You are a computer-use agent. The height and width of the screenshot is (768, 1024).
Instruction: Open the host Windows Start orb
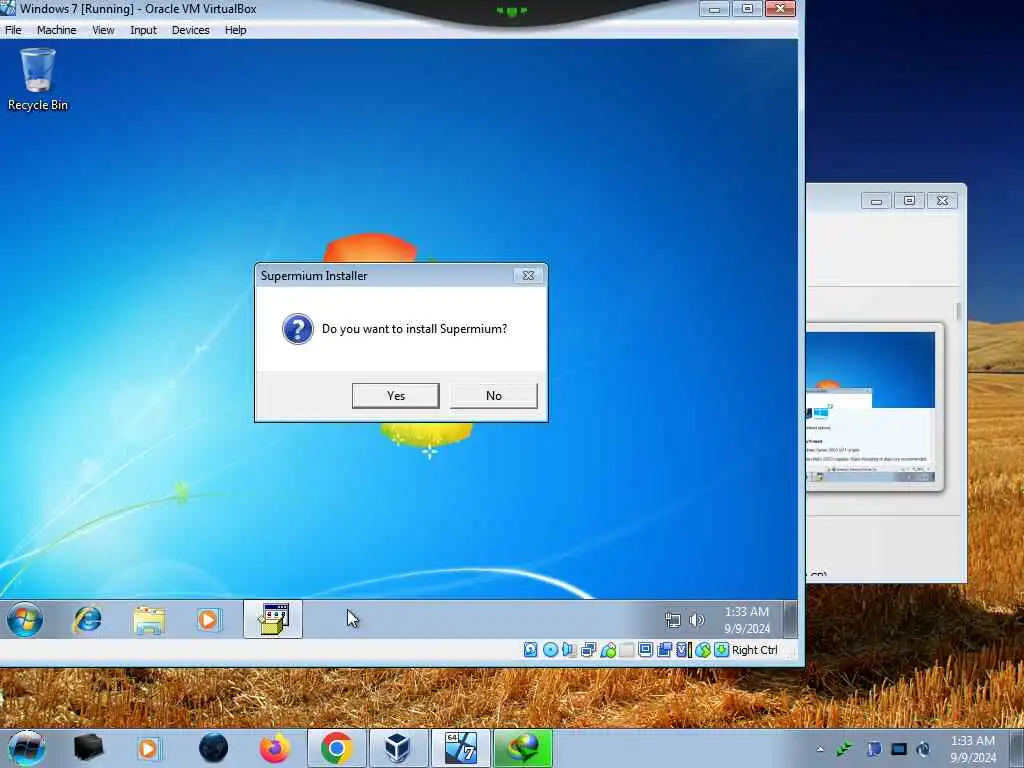click(x=26, y=748)
